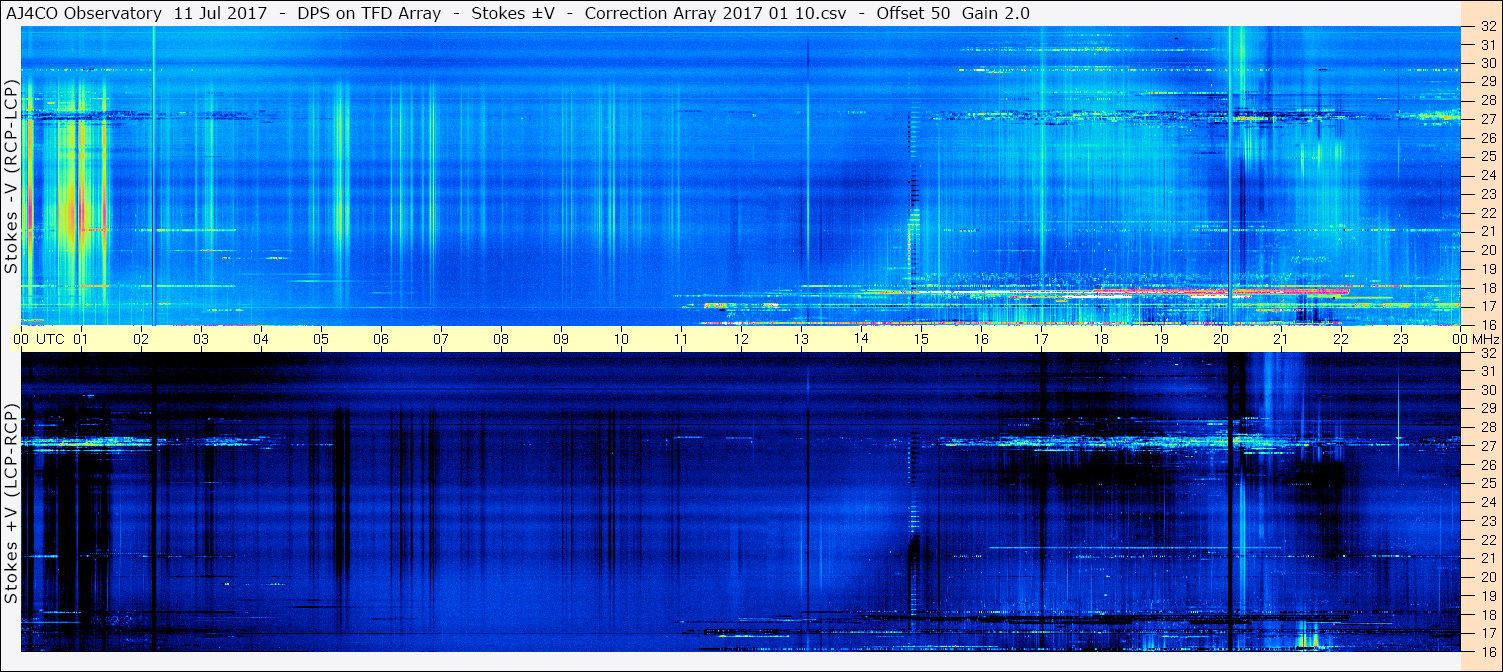Select the 19 hour marker on the time axis
The height and width of the screenshot is (672, 1503).
[x=1161, y=339]
